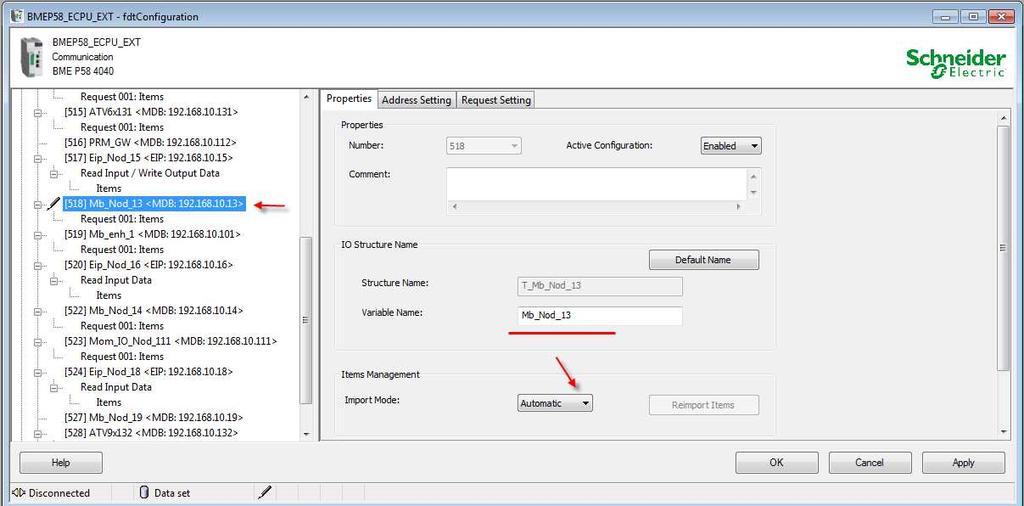The image size is (1024, 506).
Task: Collapse the [520] Eip_Nod_16 tree node
Action: tap(37, 265)
